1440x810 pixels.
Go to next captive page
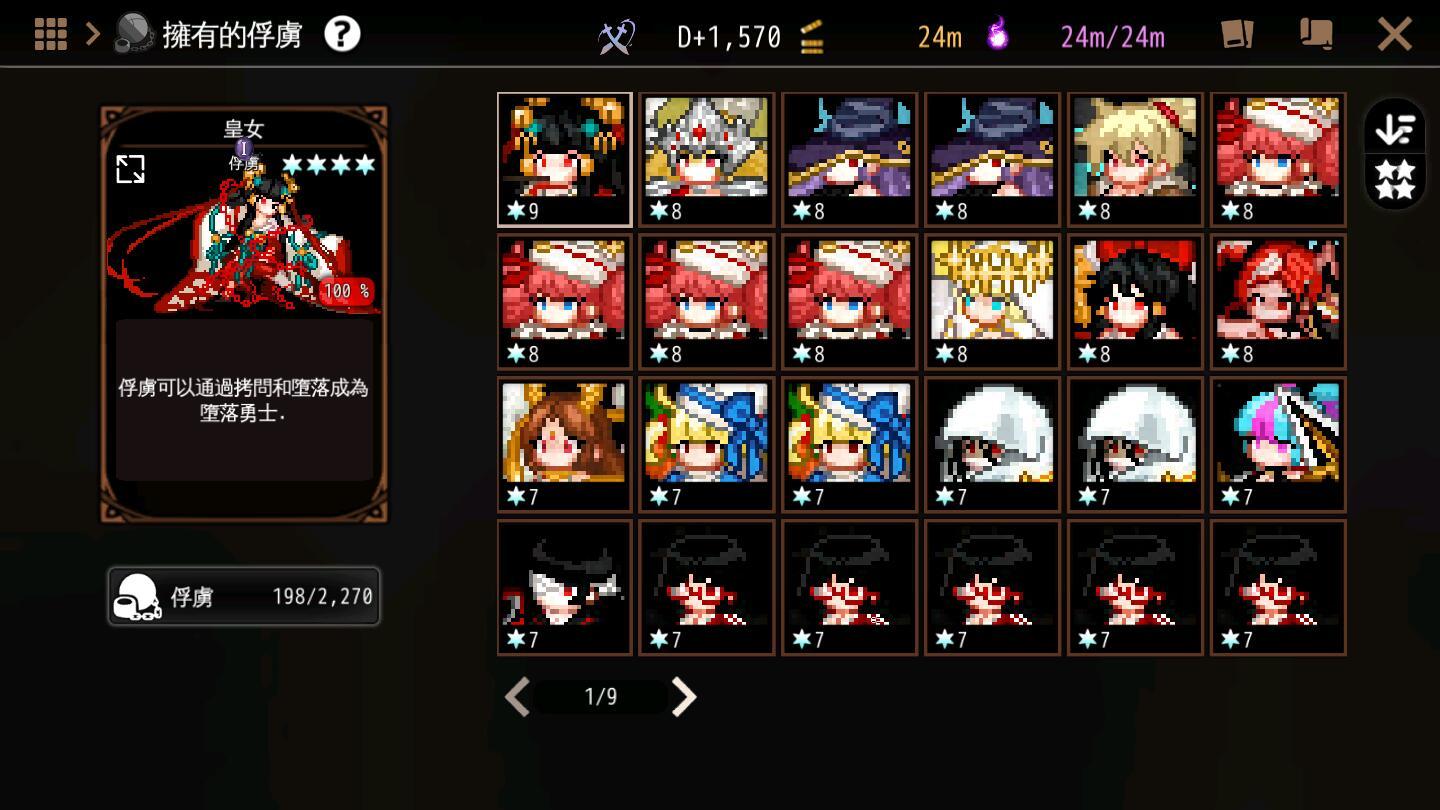(x=683, y=697)
